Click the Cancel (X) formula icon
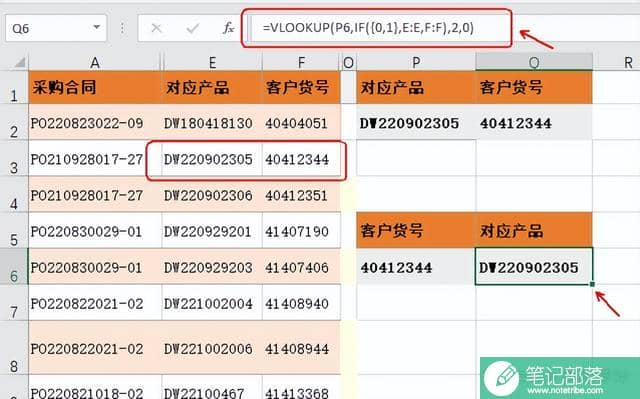 tap(156, 28)
